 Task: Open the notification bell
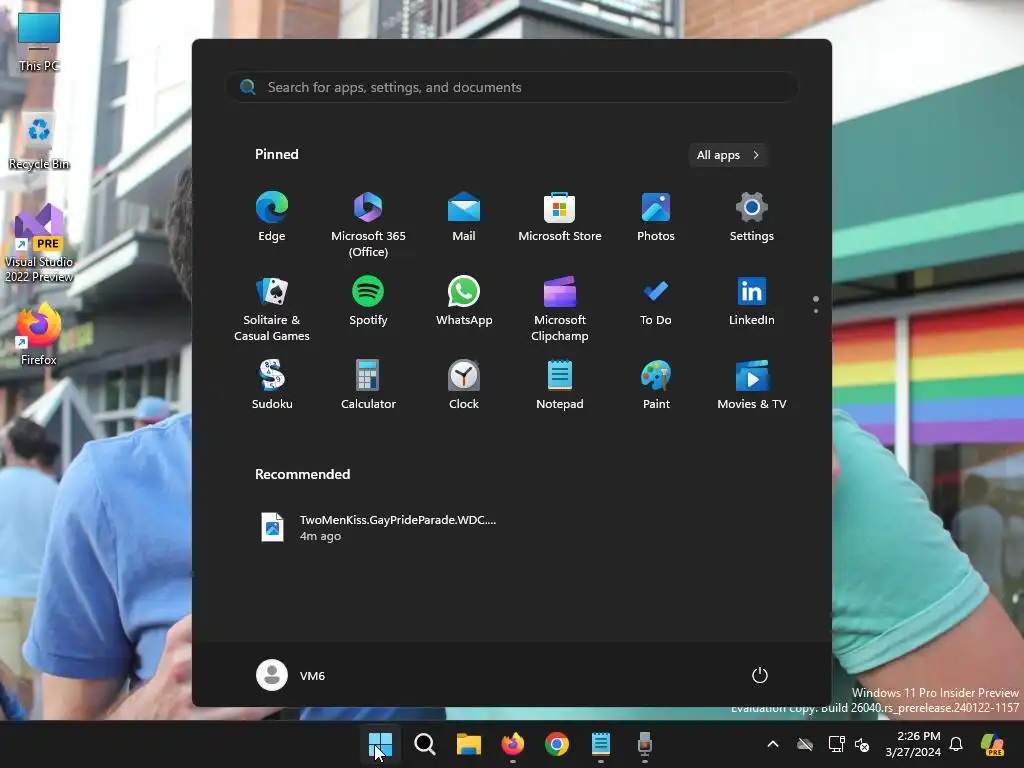tap(956, 744)
